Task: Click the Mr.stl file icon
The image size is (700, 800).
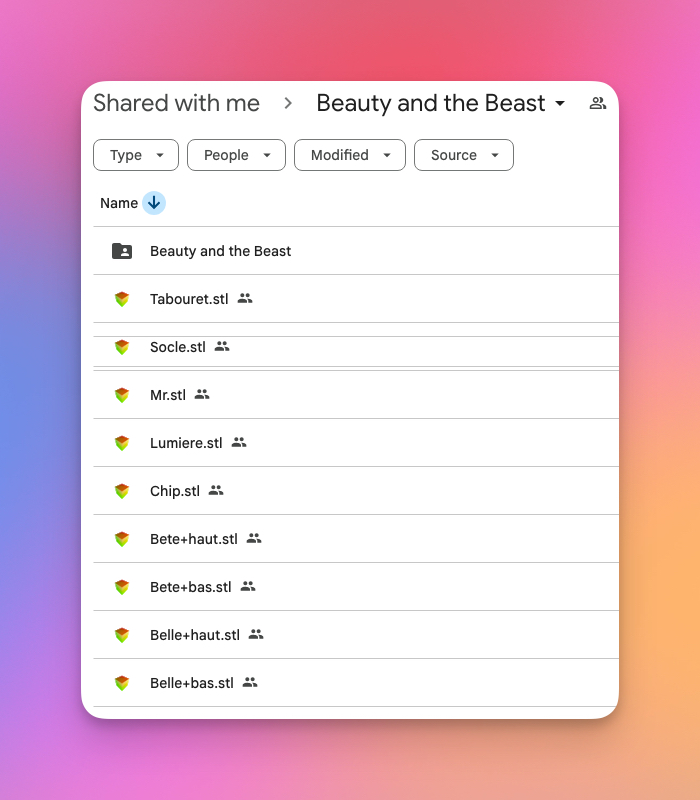Action: point(122,395)
